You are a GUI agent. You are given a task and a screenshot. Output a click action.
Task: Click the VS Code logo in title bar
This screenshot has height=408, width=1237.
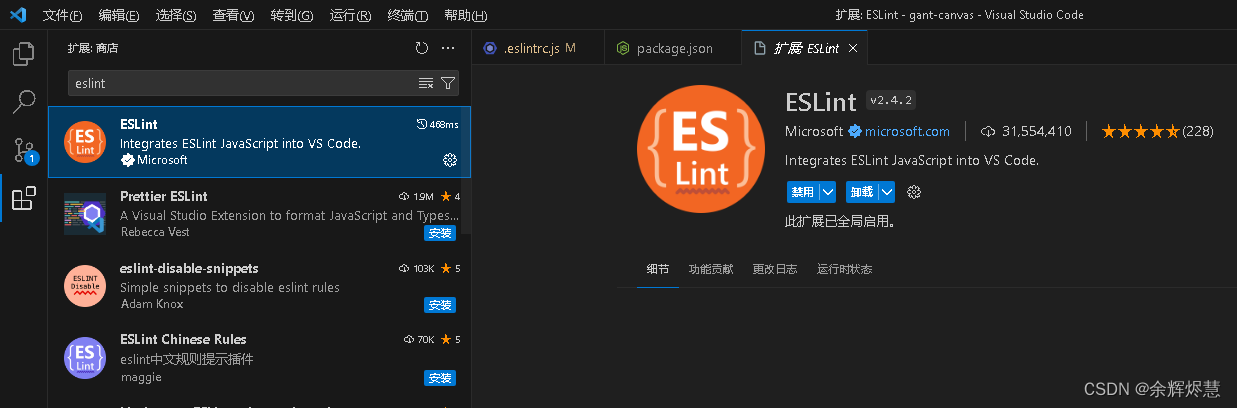(17, 15)
